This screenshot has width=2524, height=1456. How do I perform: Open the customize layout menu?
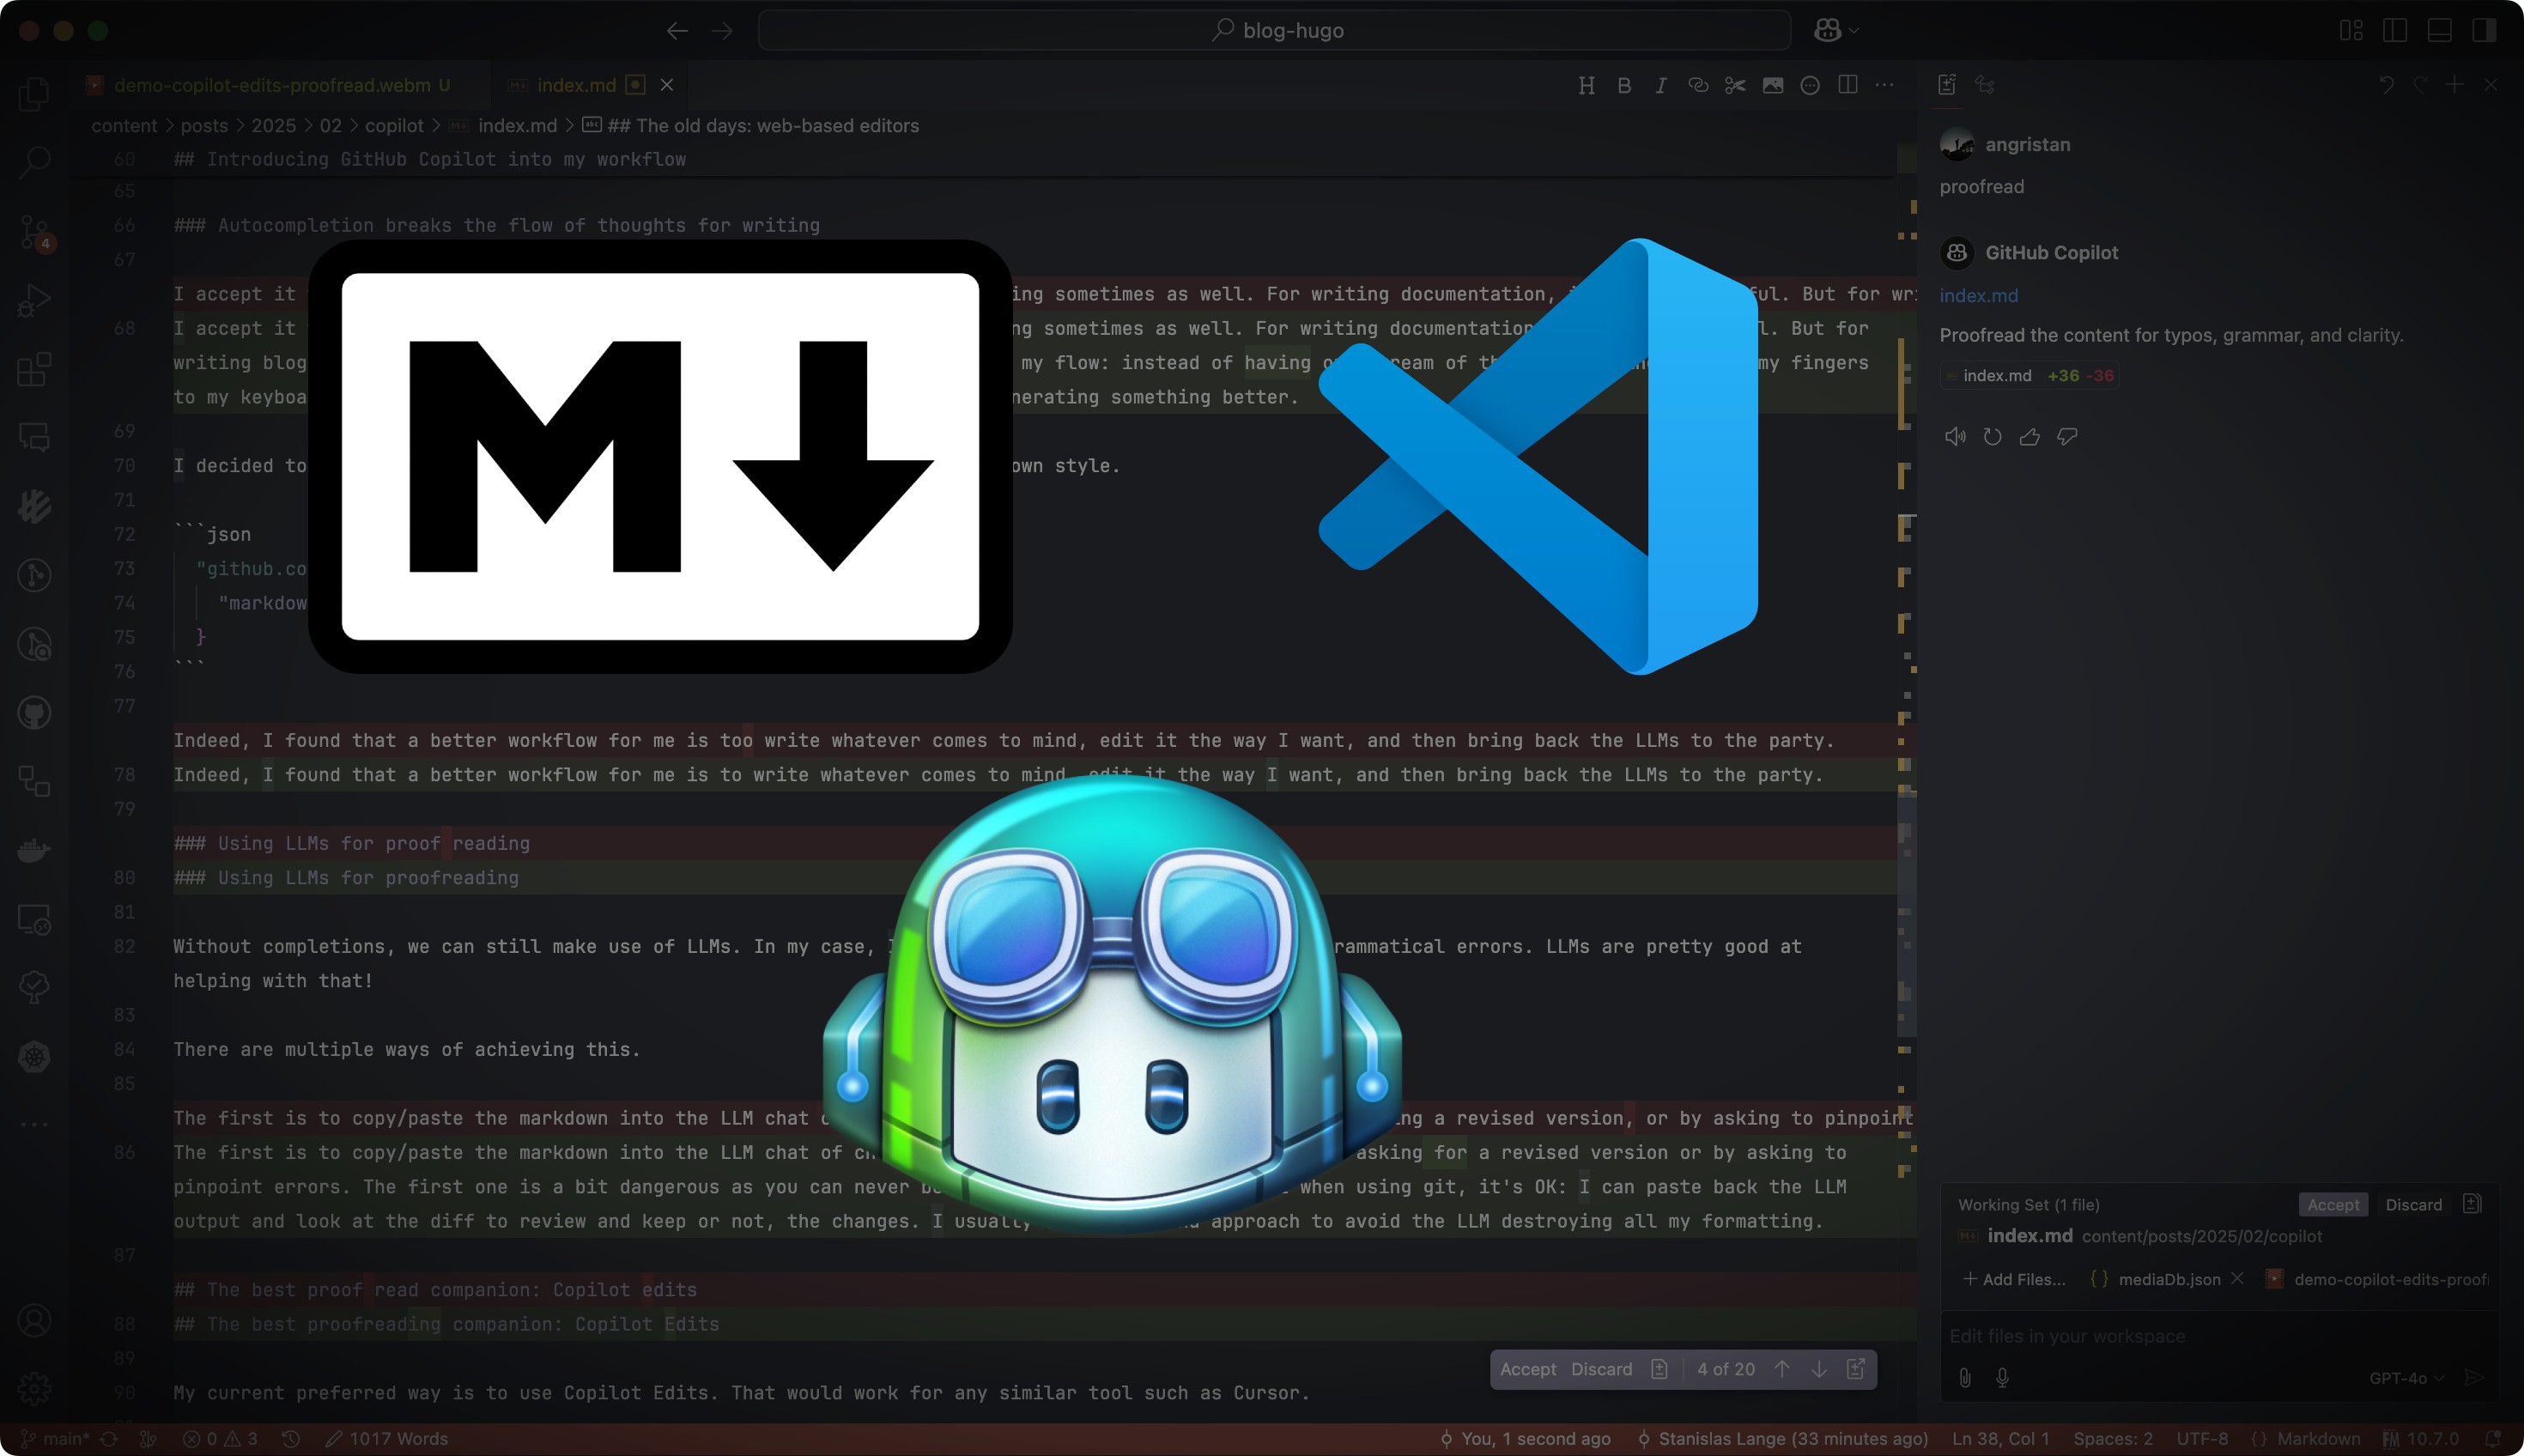click(2351, 31)
